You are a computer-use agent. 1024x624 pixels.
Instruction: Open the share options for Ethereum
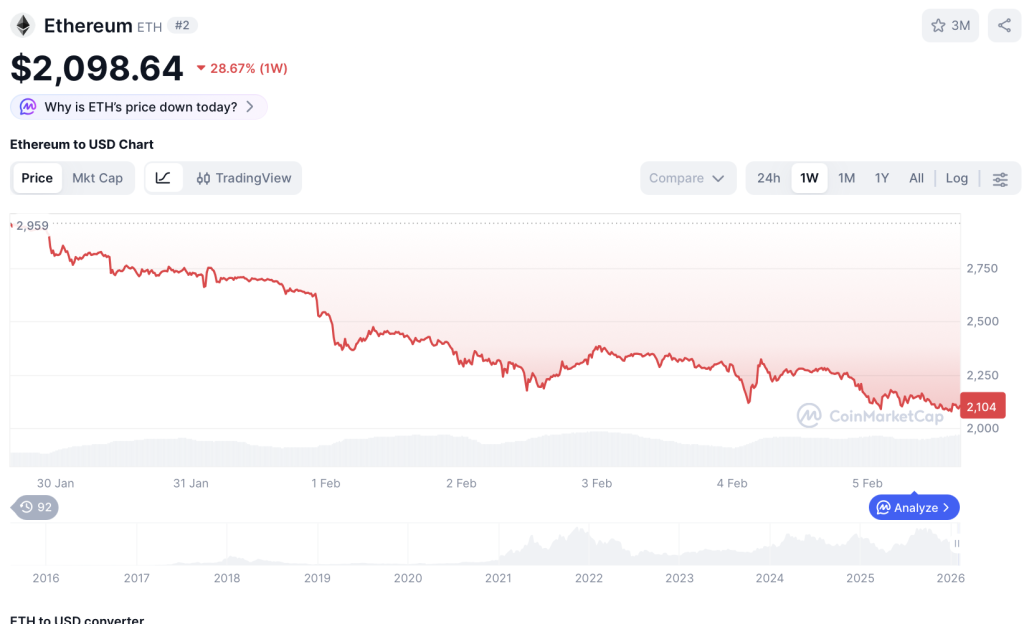click(x=1004, y=25)
